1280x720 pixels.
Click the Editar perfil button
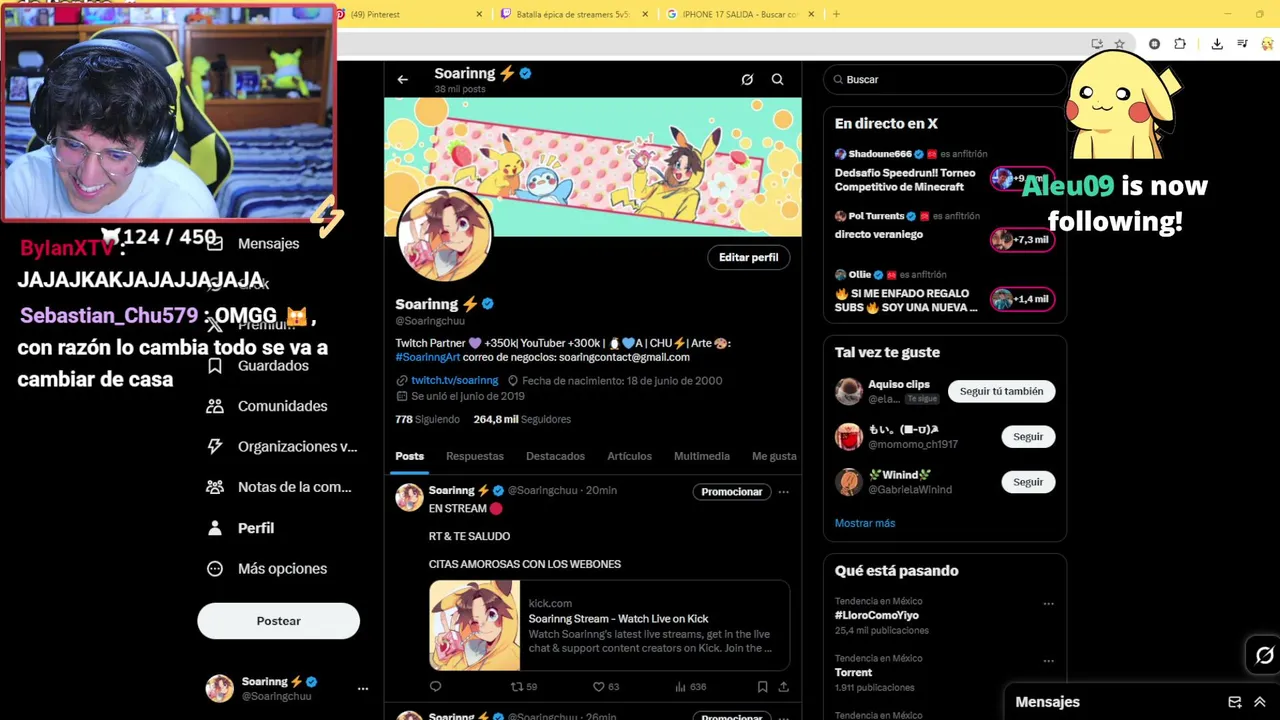[x=748, y=257]
